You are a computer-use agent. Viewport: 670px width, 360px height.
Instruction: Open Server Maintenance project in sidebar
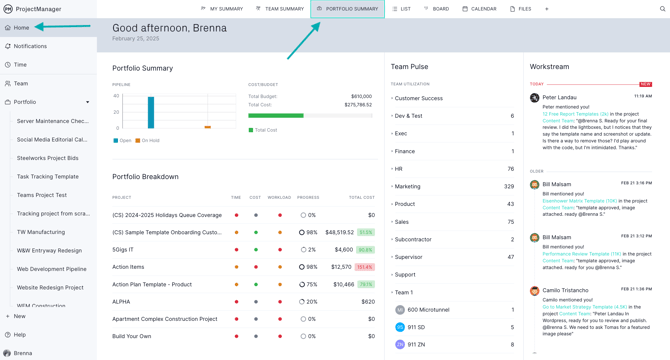click(x=53, y=121)
